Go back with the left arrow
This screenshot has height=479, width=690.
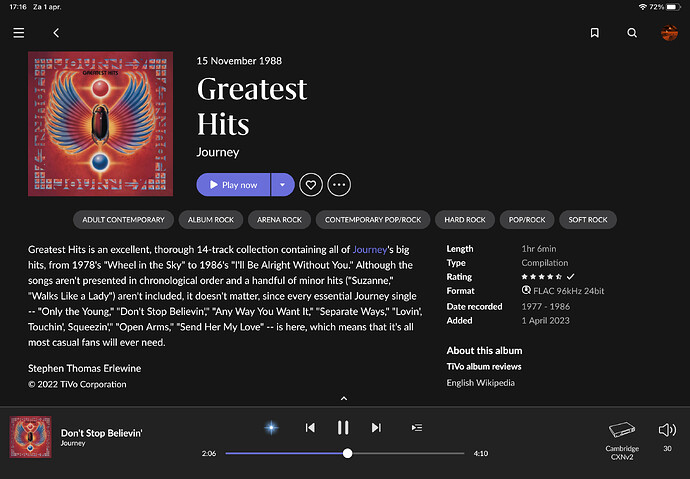pyautogui.click(x=56, y=33)
